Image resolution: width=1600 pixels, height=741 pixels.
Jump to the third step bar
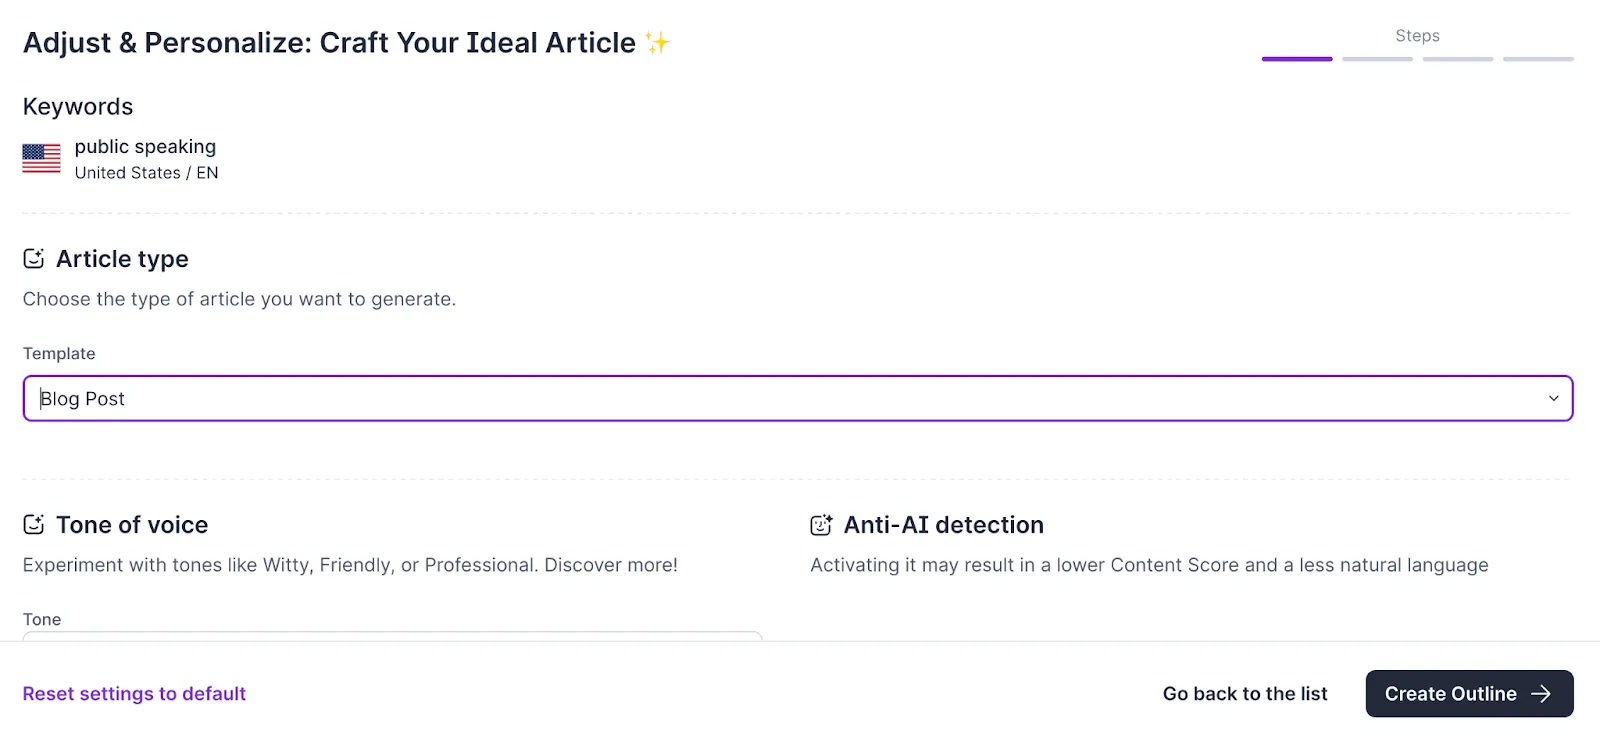(x=1457, y=59)
